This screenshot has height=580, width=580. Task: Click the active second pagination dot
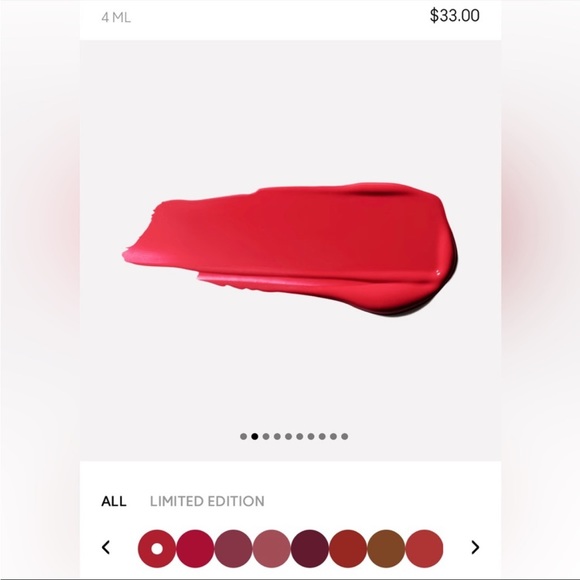[254, 436]
